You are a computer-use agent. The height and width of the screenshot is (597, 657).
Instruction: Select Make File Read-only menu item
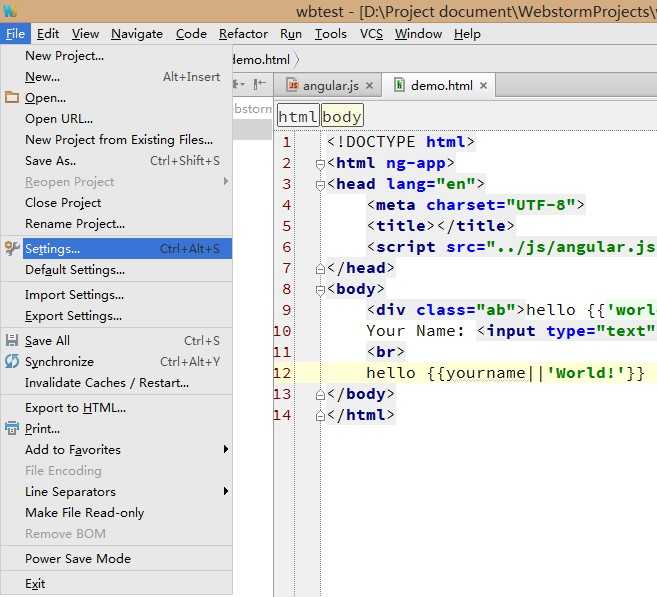(116, 512)
